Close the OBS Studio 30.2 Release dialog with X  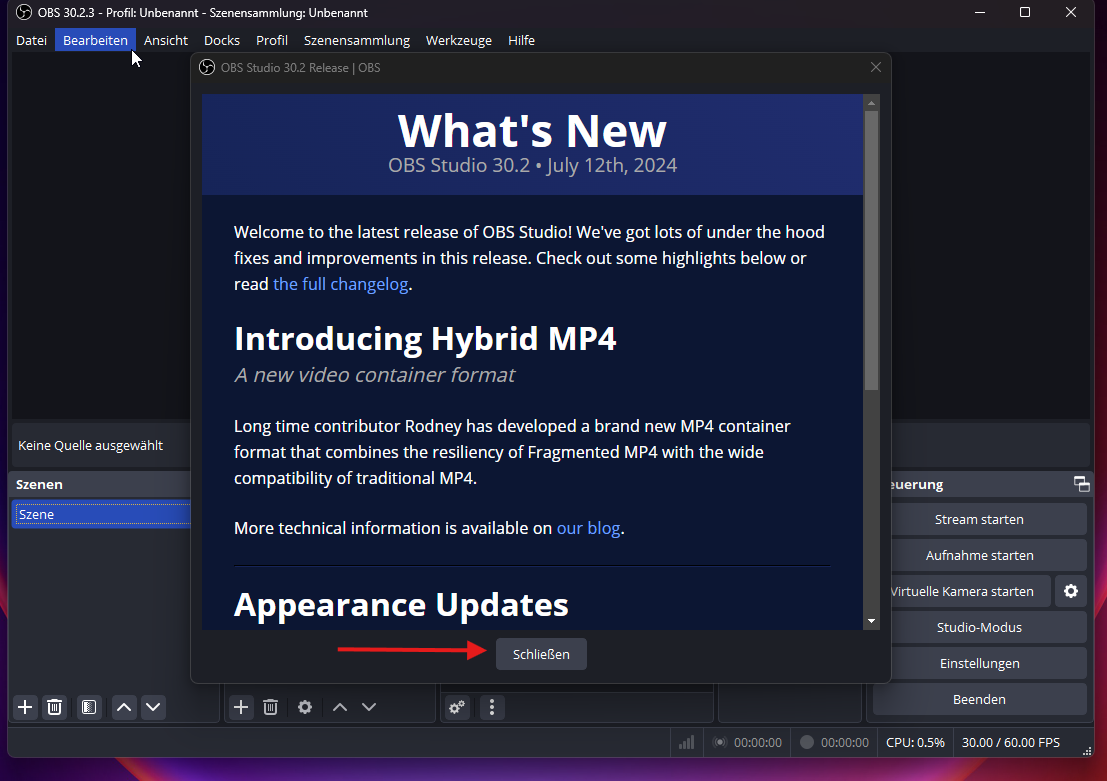[x=875, y=67]
